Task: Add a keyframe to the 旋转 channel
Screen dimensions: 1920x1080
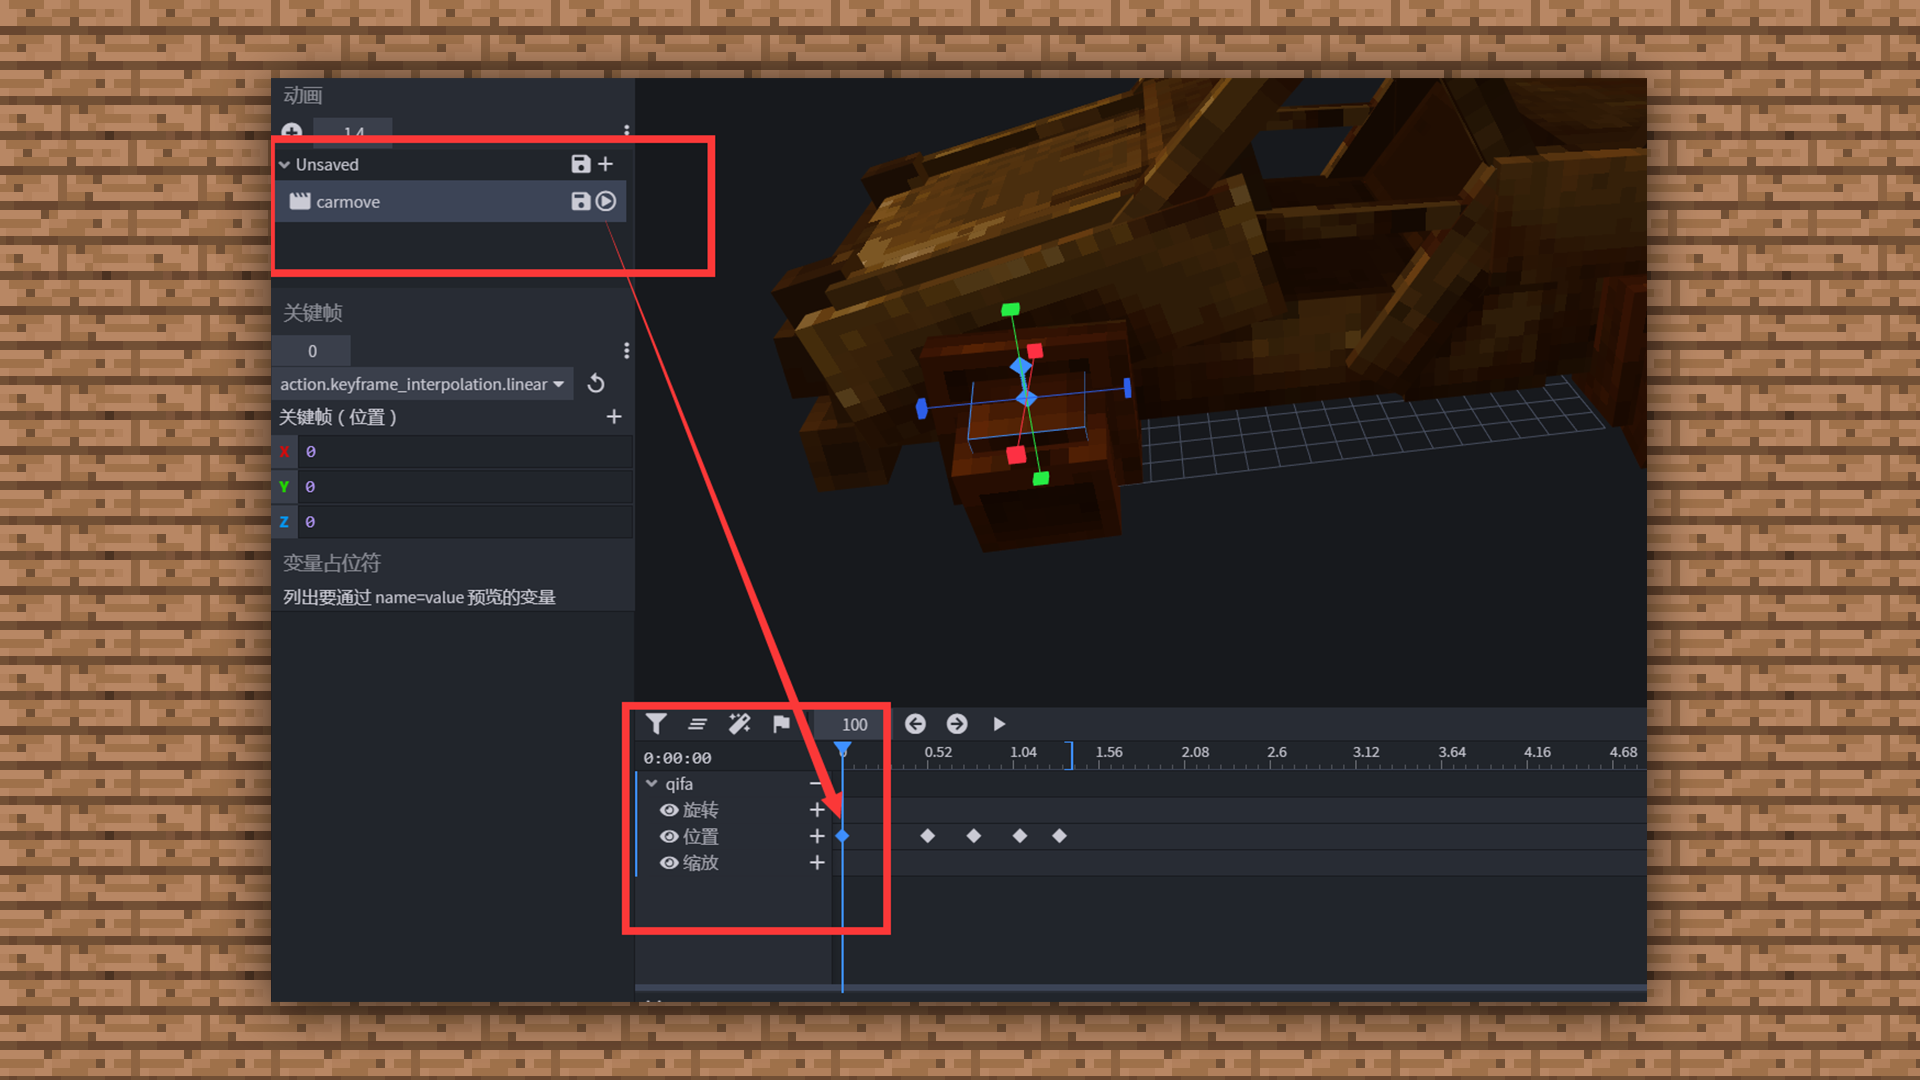Action: pos(817,810)
